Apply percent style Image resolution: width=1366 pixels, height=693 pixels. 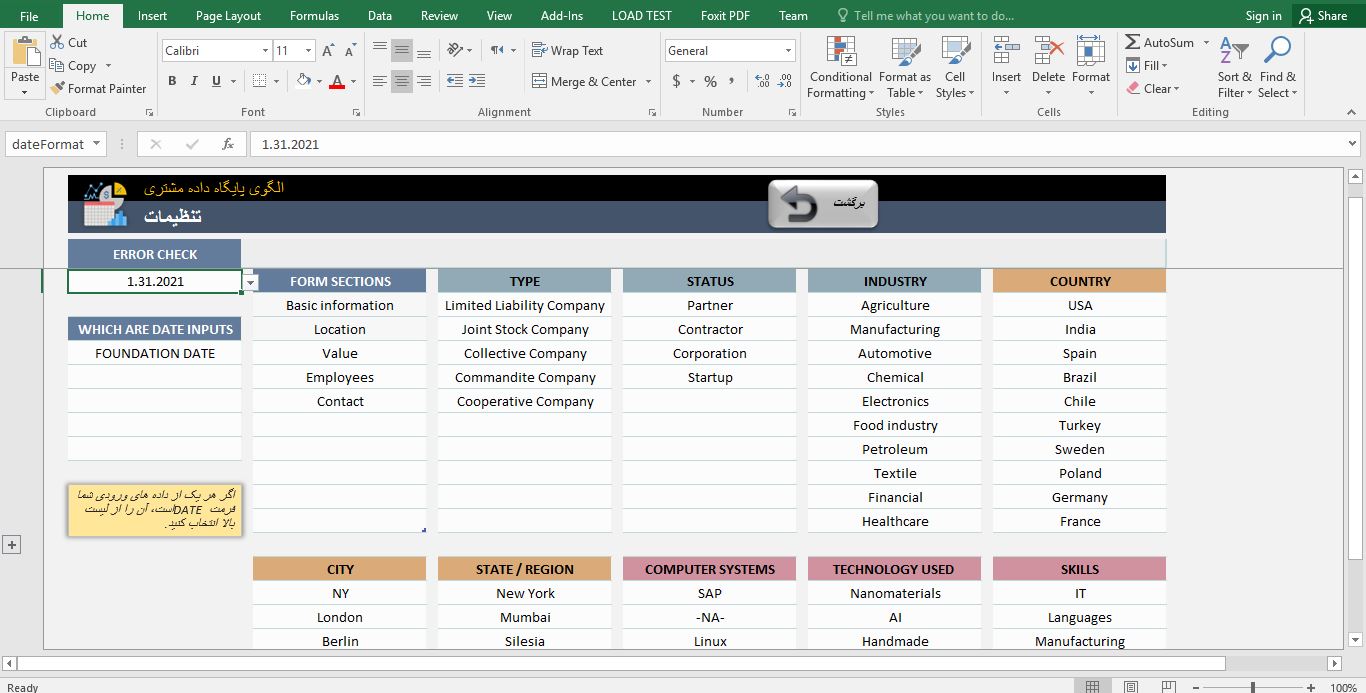(x=710, y=81)
